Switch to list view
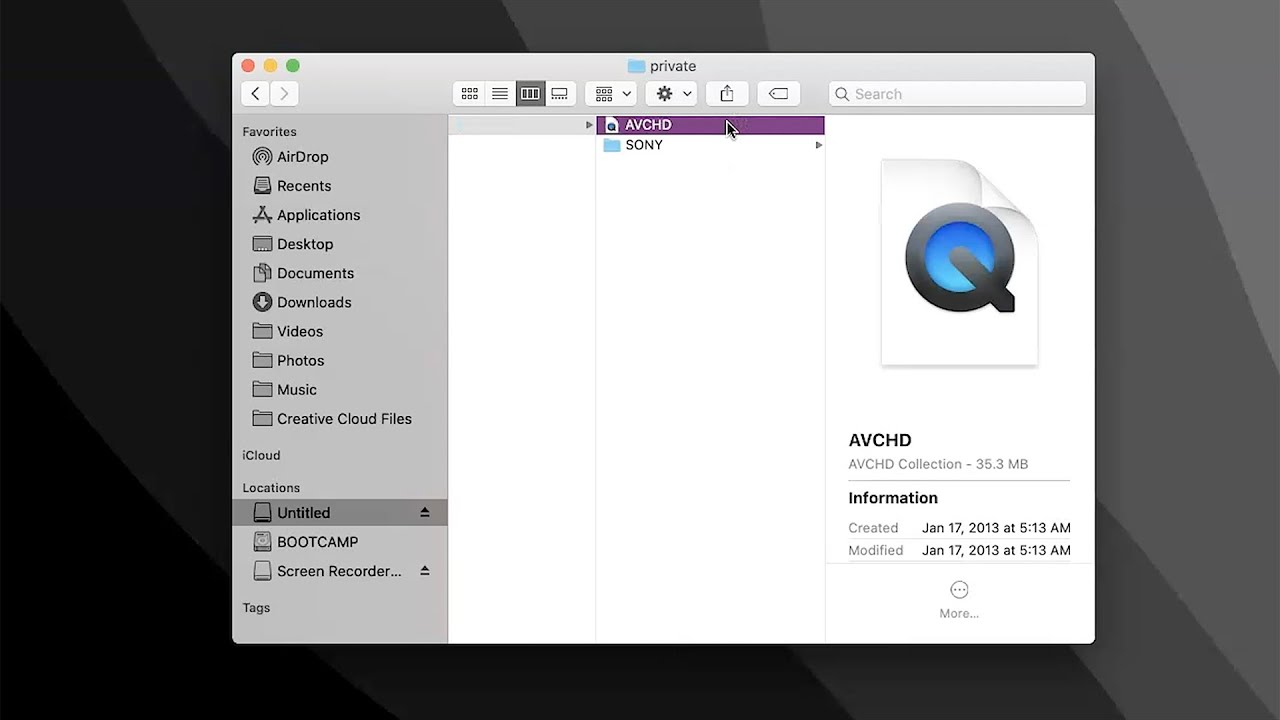 point(500,93)
